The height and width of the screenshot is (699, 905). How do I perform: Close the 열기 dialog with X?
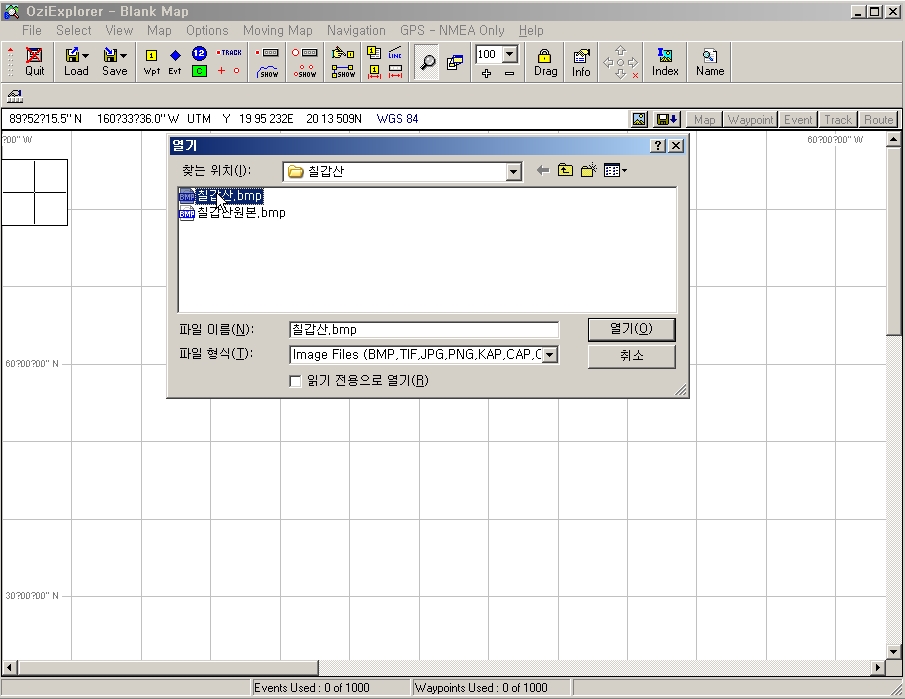coord(676,145)
